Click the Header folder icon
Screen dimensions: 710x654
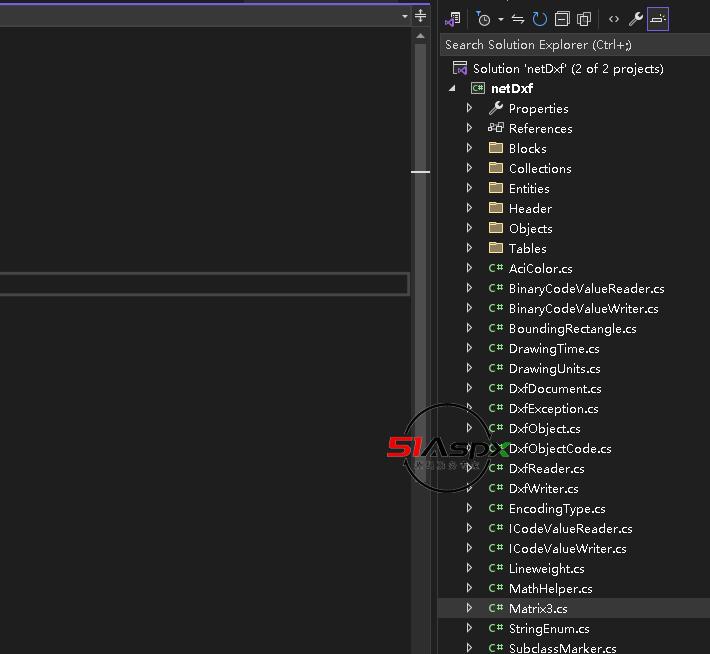pyautogui.click(x=496, y=207)
